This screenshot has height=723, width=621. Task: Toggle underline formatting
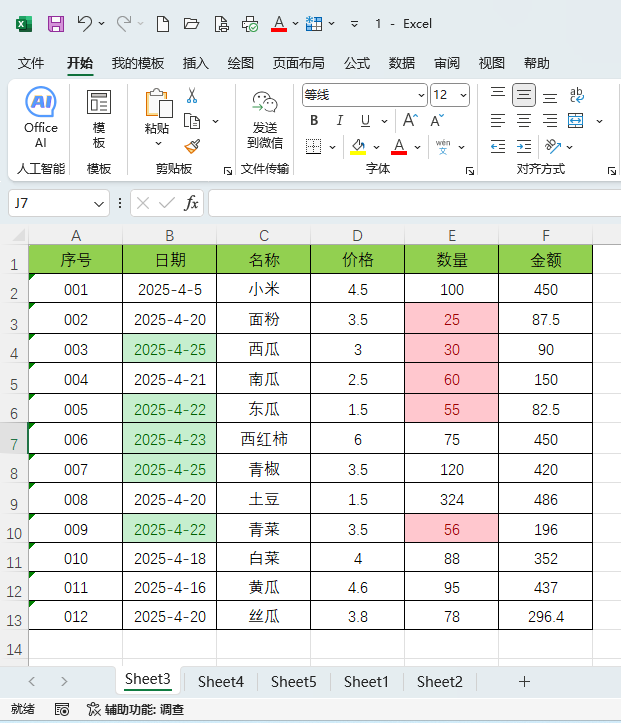coord(365,120)
